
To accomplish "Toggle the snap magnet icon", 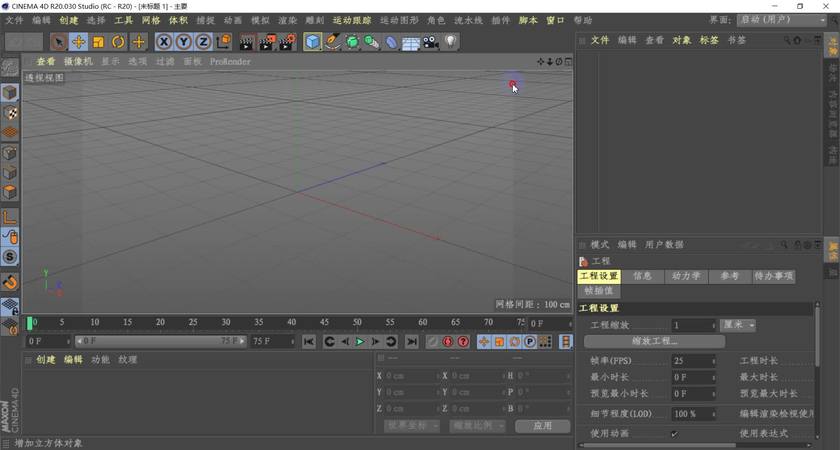I will click(10, 282).
